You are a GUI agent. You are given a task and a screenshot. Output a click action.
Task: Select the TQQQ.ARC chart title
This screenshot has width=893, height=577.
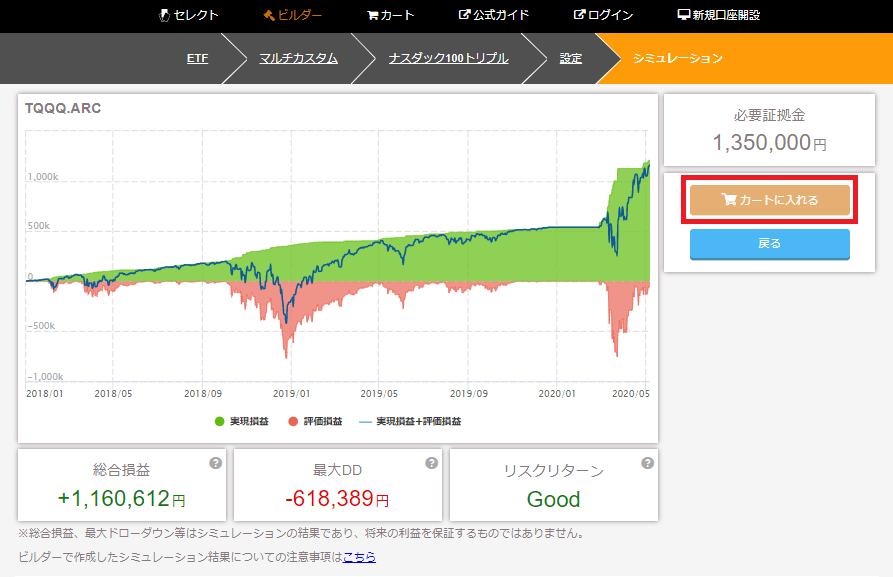coord(63,108)
